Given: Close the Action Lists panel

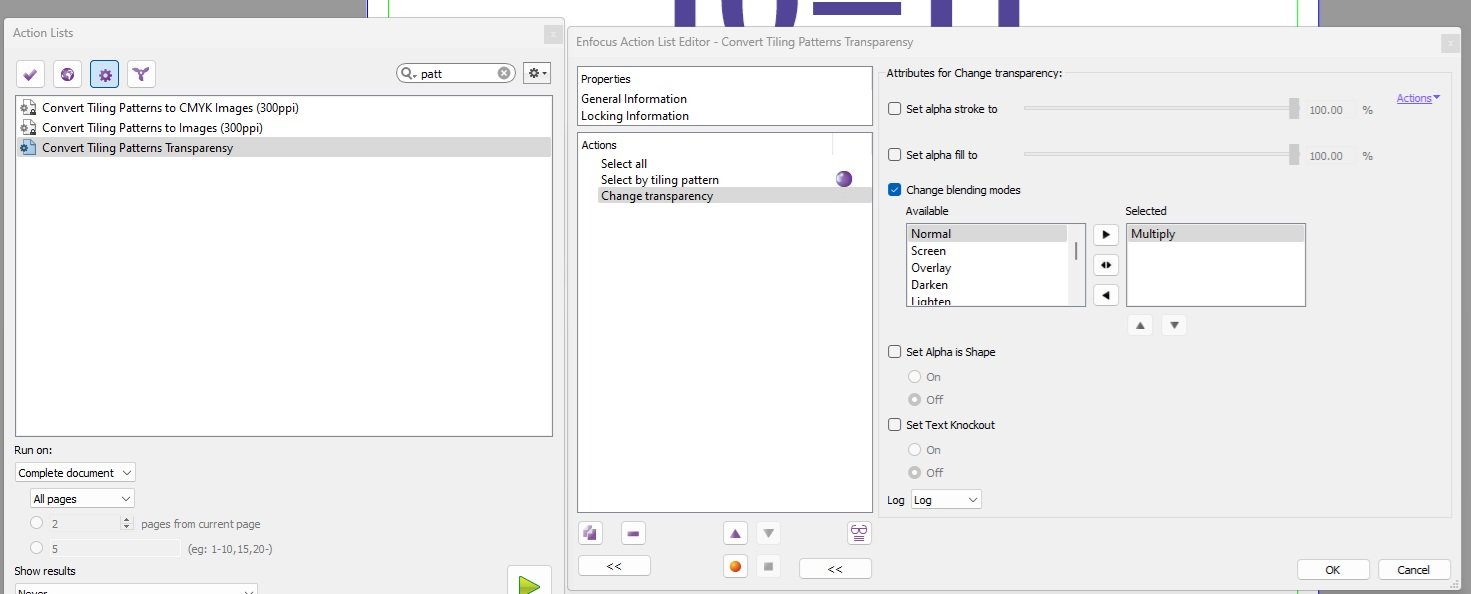Looking at the screenshot, I should pyautogui.click(x=553, y=34).
